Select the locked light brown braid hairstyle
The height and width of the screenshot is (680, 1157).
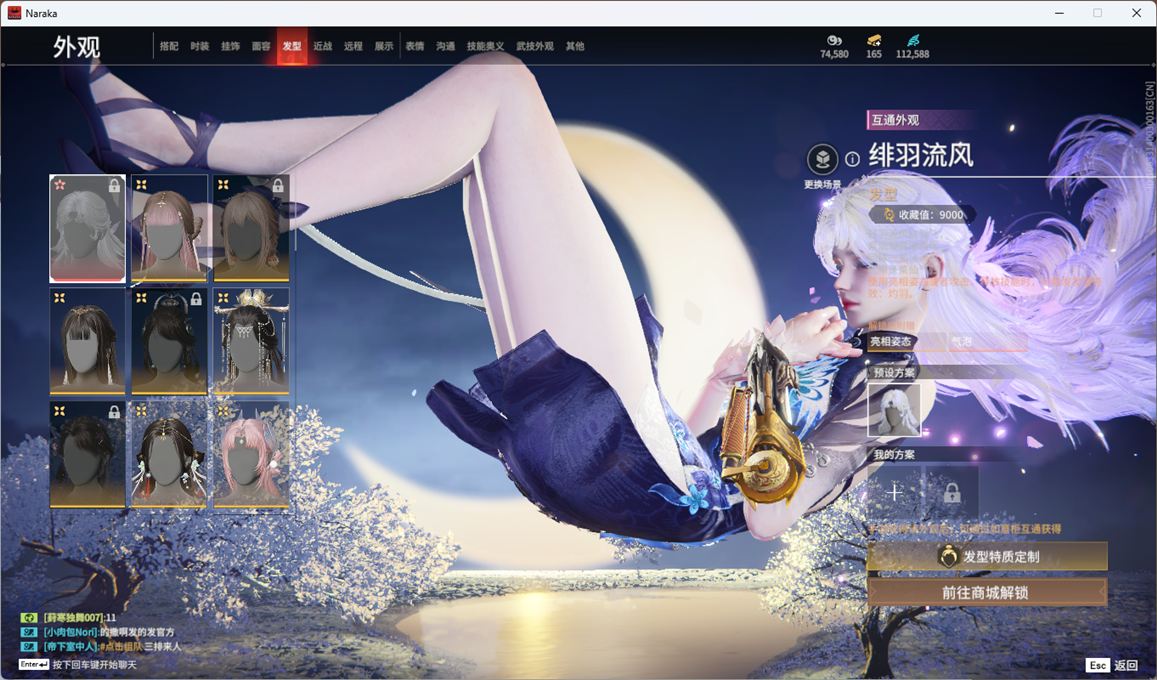coord(251,228)
